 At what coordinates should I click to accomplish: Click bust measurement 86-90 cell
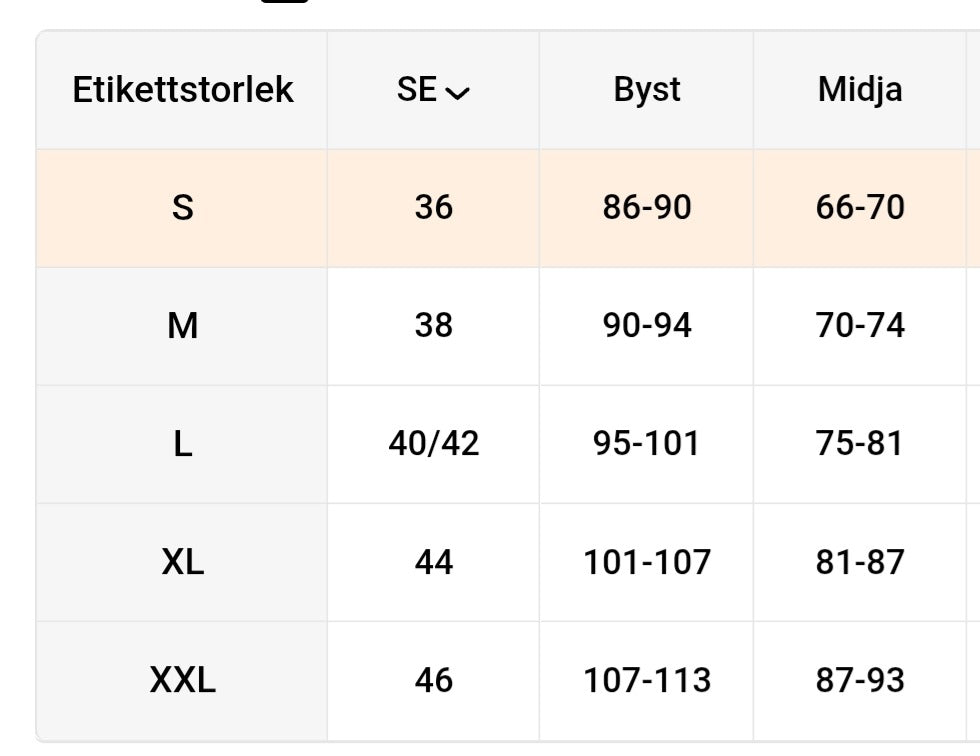pos(647,208)
